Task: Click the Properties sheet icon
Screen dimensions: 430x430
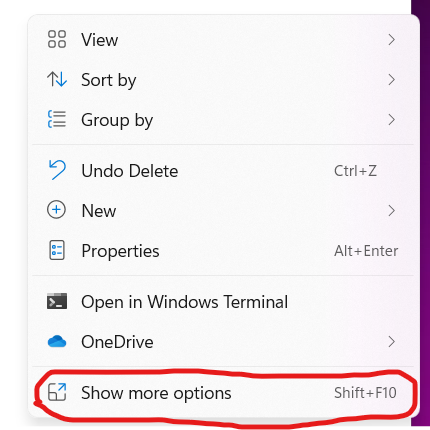Action: tap(57, 250)
